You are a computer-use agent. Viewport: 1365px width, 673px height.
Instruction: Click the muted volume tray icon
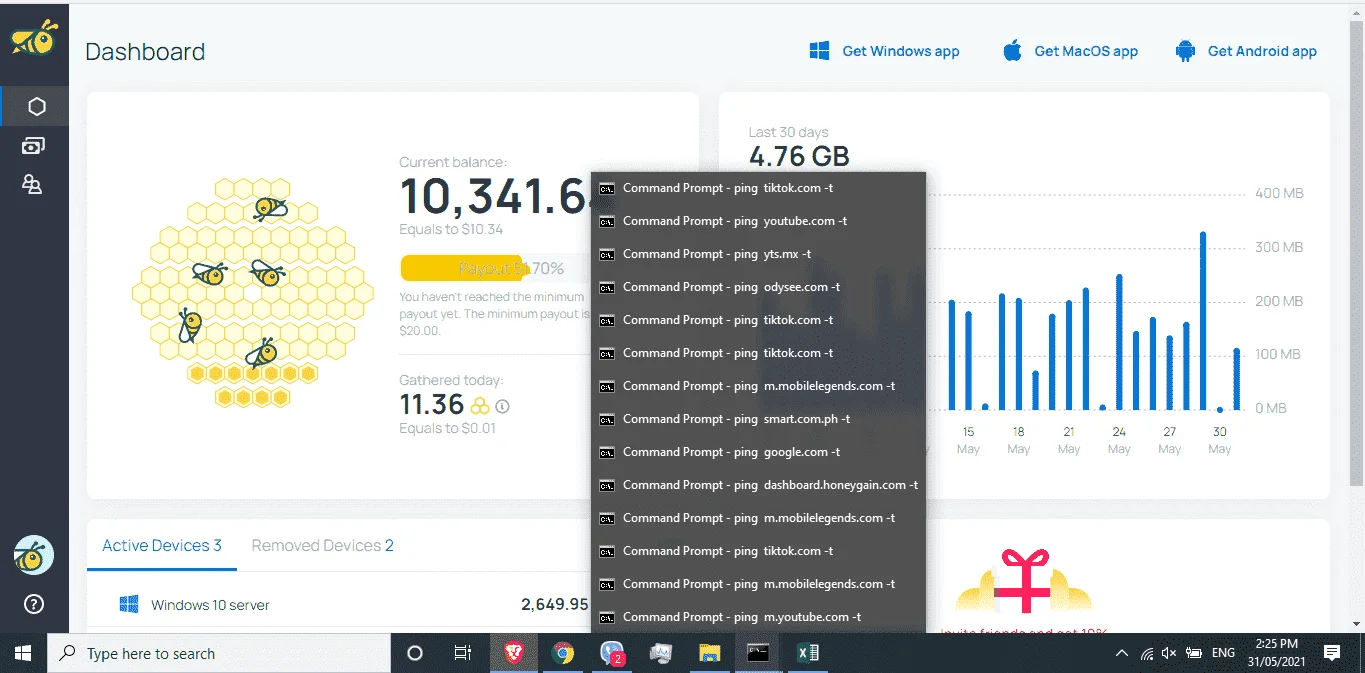tap(1169, 653)
